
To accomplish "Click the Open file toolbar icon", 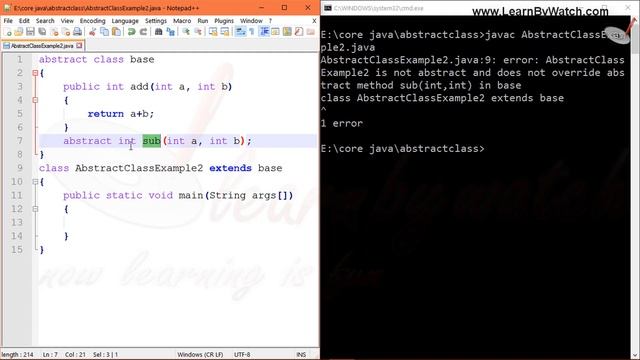I will click(19, 32).
